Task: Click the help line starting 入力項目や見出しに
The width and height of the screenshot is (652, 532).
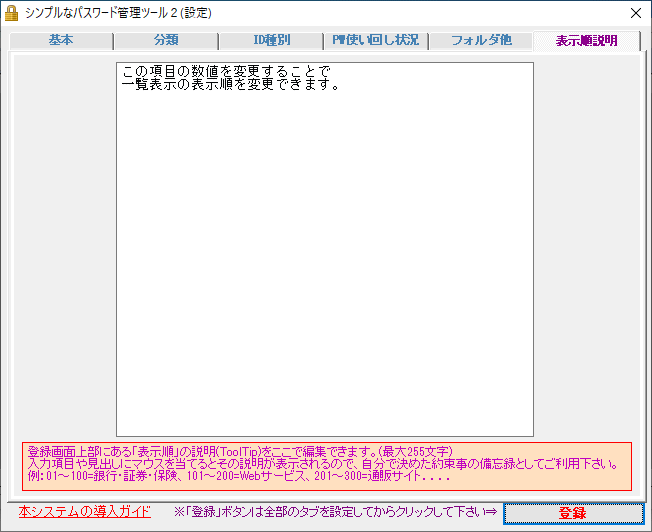Action: [x=323, y=464]
